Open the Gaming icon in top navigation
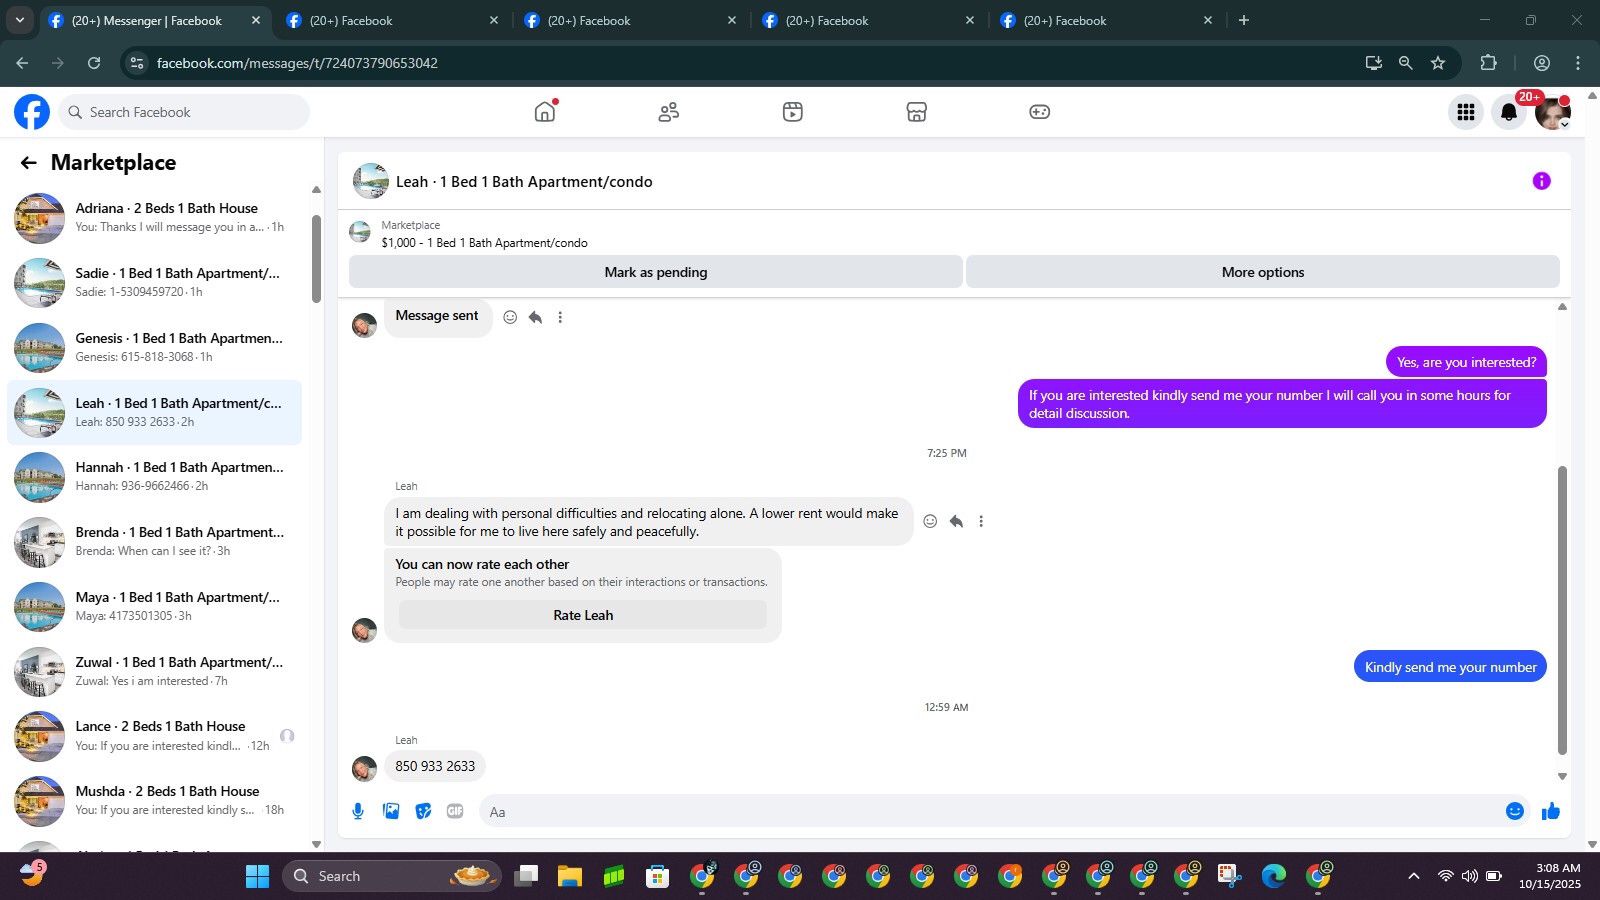The image size is (1600, 900). tap(1040, 112)
